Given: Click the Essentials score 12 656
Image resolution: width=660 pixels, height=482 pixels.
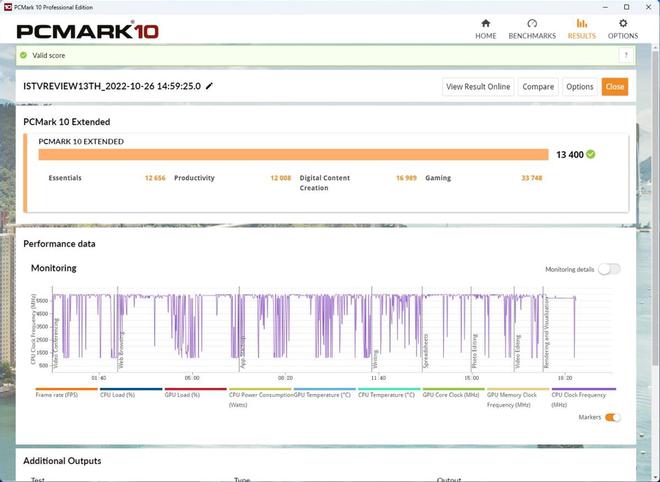Looking at the screenshot, I should [155, 178].
